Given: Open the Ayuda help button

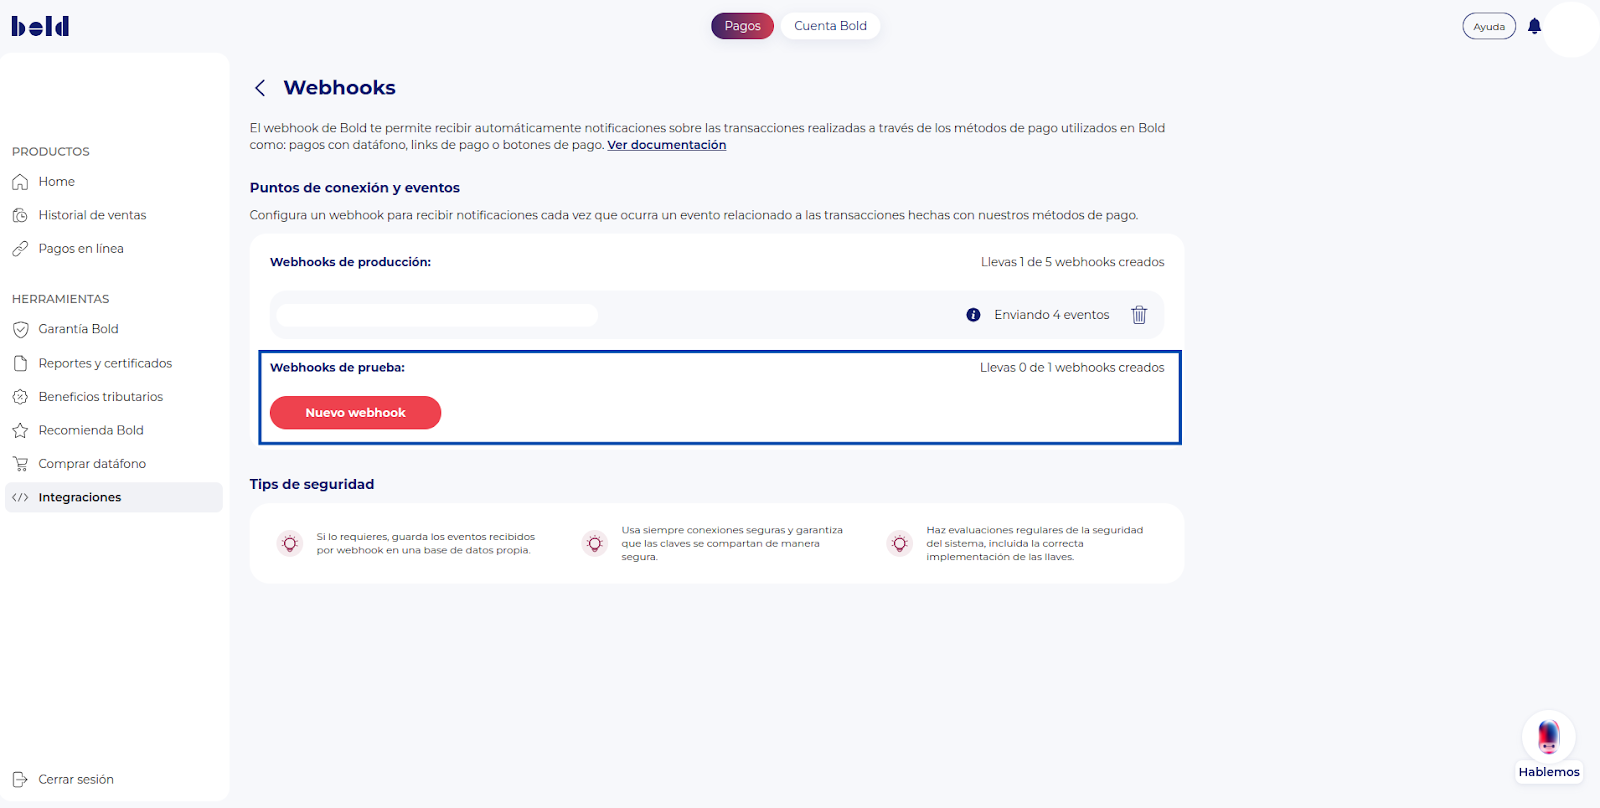Looking at the screenshot, I should 1489,25.
